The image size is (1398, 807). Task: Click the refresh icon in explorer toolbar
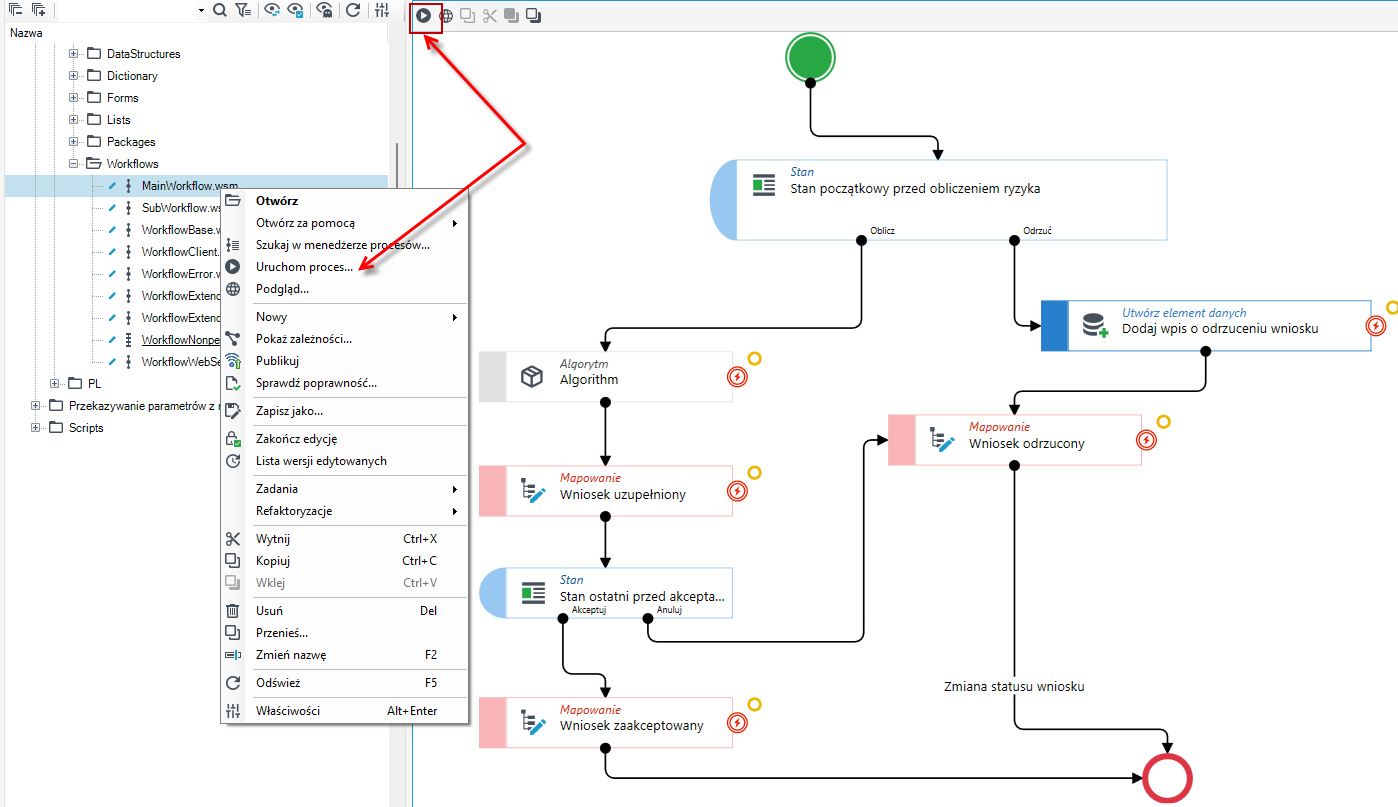point(352,10)
